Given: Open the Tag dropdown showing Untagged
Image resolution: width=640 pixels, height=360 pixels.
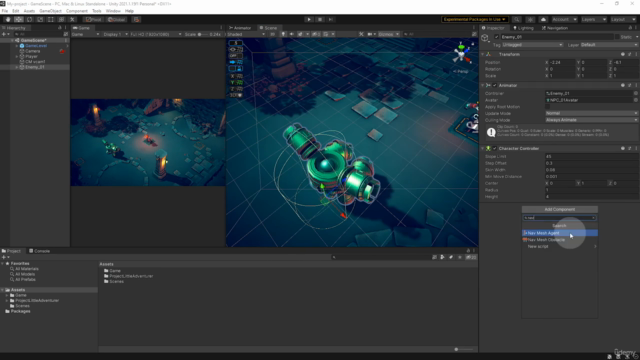Looking at the screenshot, I should tap(532, 45).
